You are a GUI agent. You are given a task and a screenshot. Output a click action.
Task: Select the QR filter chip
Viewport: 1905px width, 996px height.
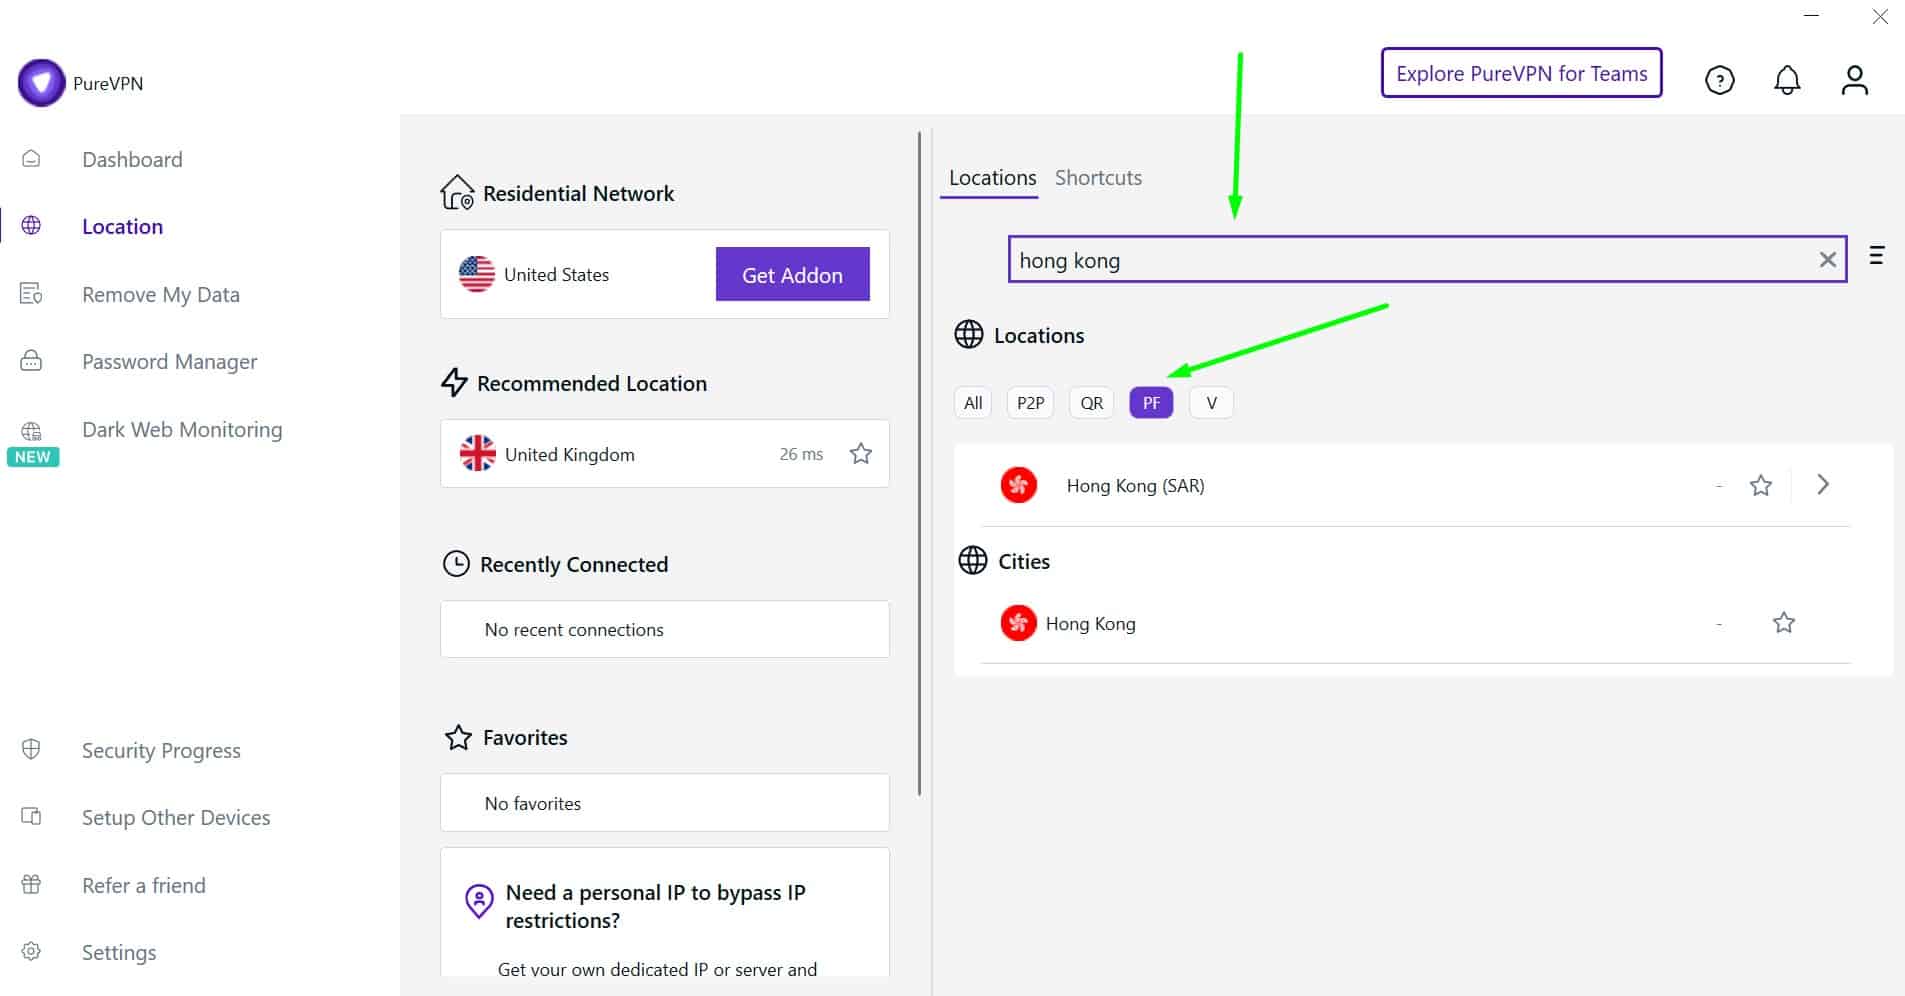point(1091,403)
